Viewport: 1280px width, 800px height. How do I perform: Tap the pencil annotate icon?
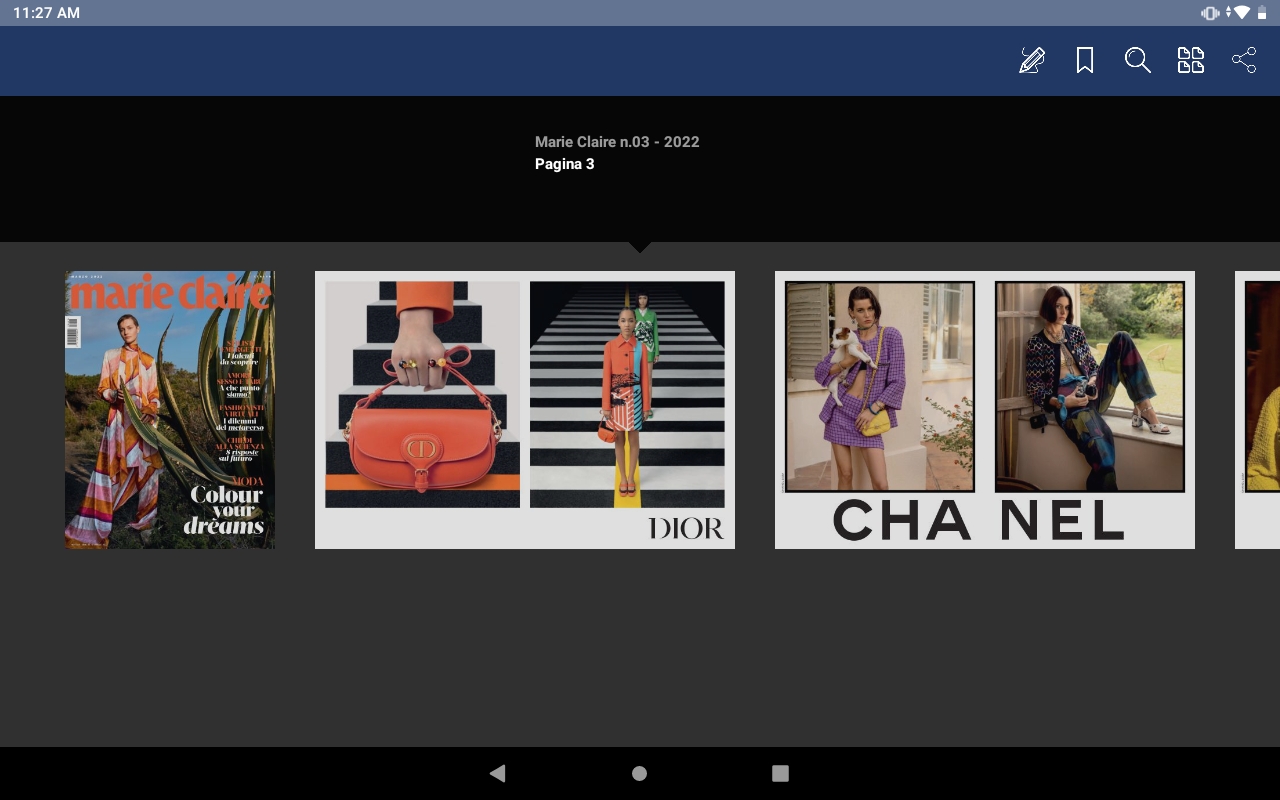(x=1032, y=61)
